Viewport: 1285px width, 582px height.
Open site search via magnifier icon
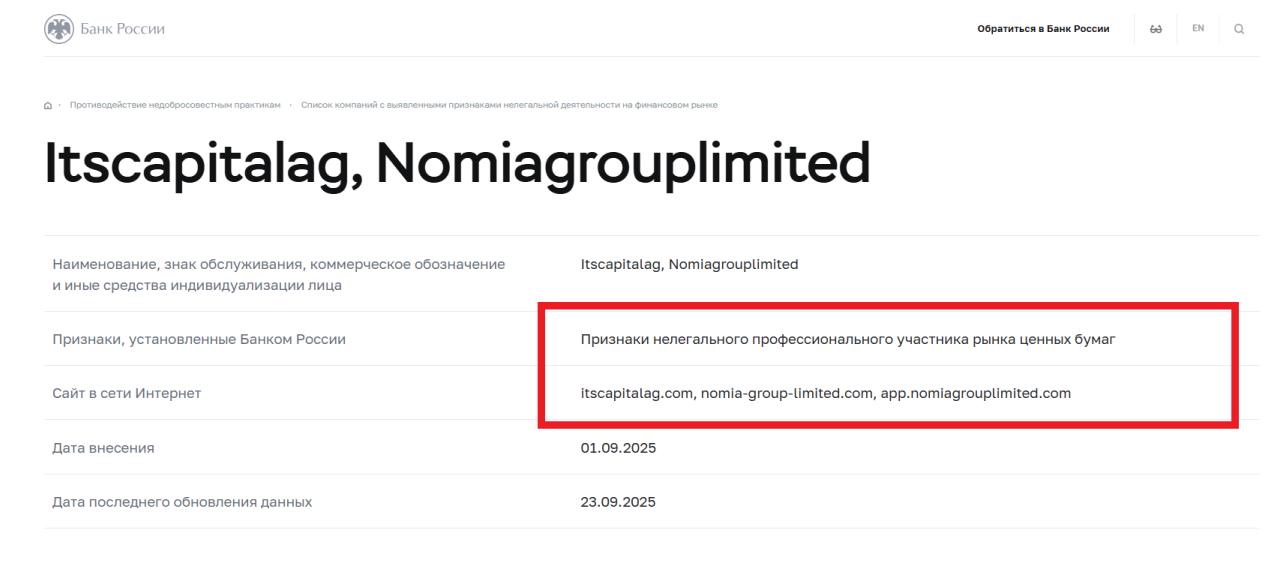[1239, 29]
